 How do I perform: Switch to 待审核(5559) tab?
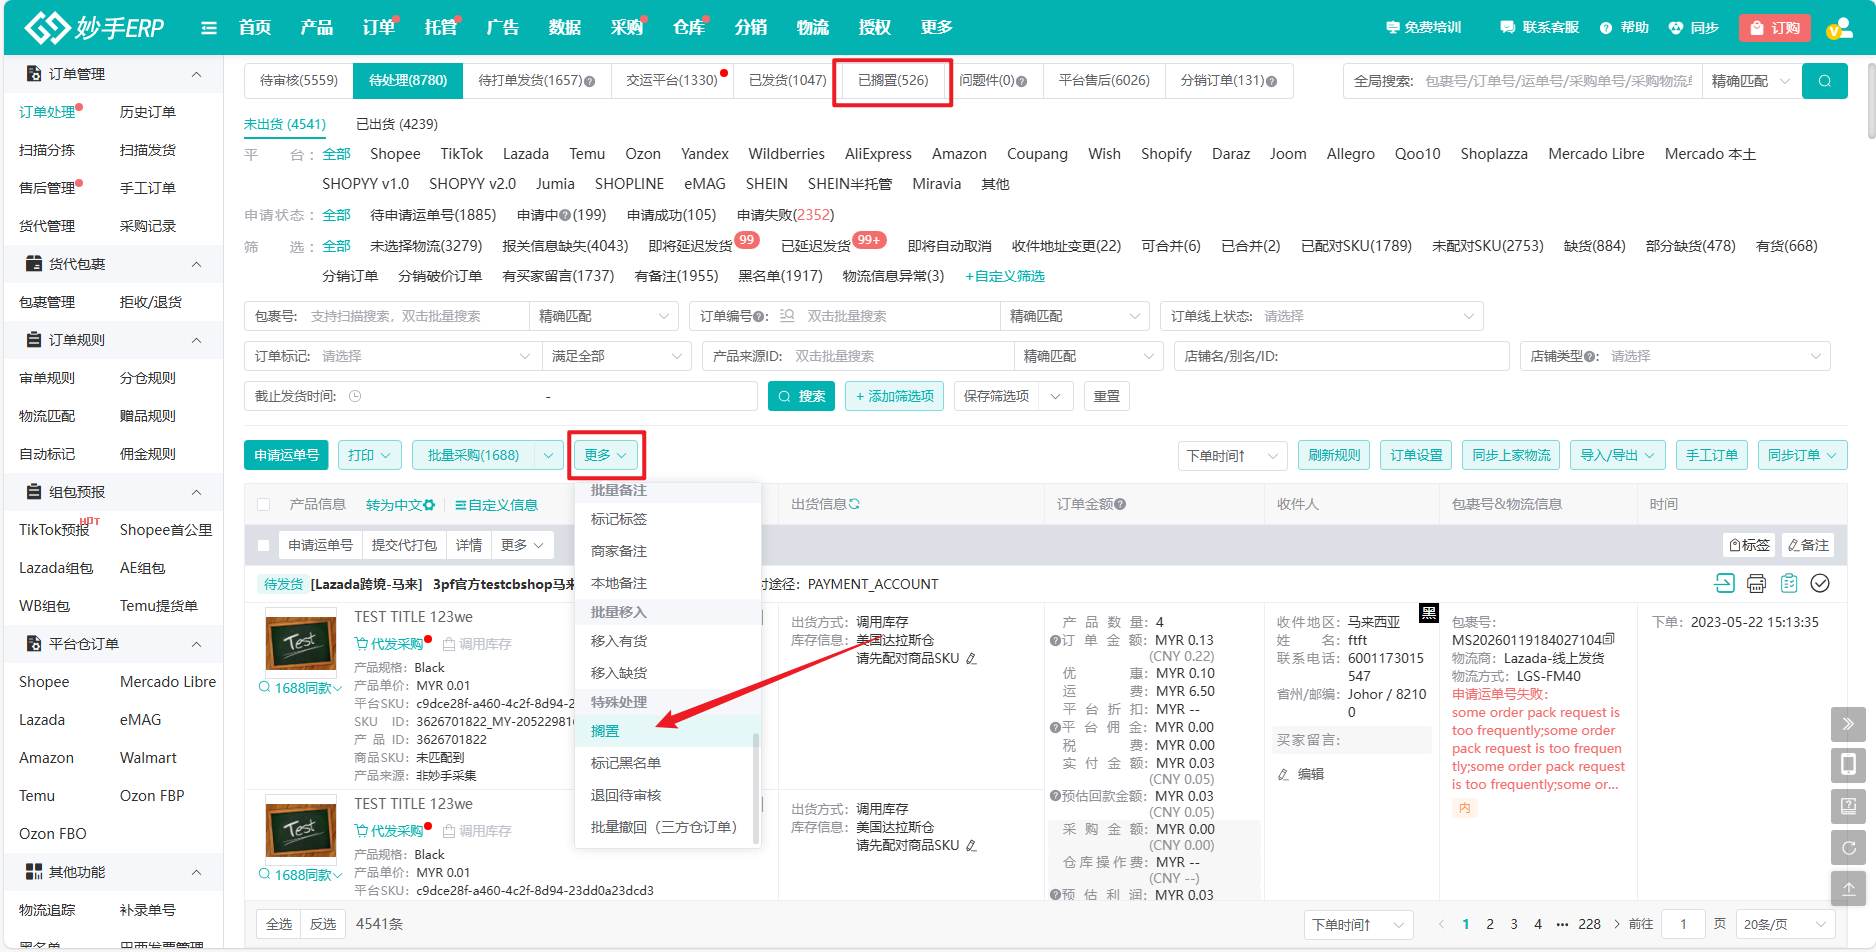pos(299,80)
